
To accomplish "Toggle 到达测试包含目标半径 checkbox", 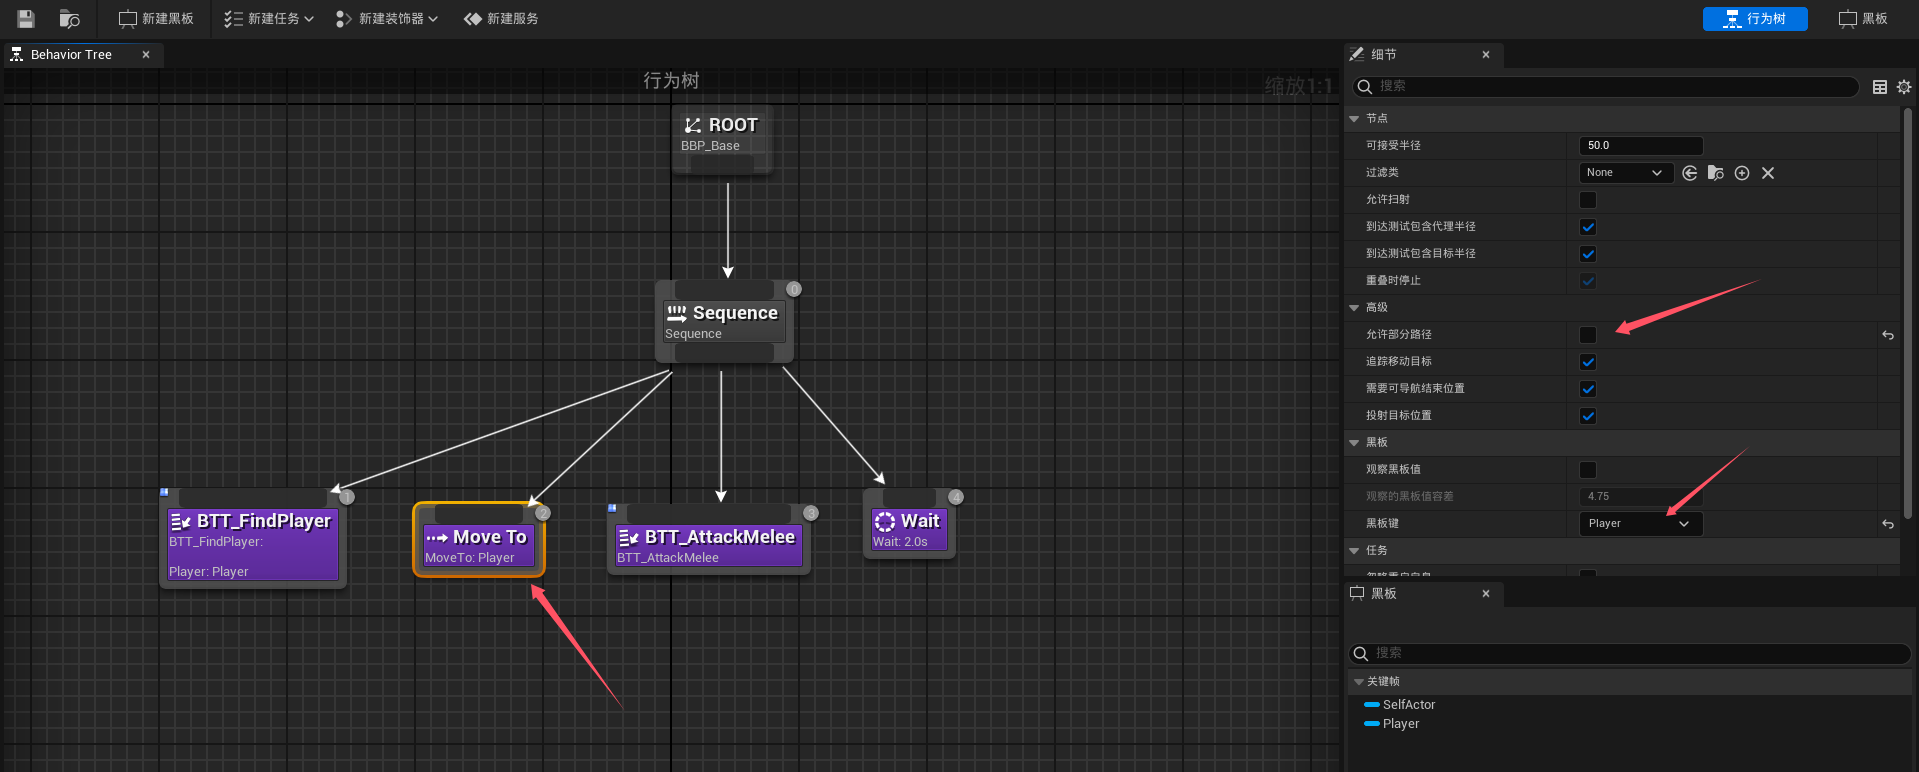I will (x=1588, y=254).
